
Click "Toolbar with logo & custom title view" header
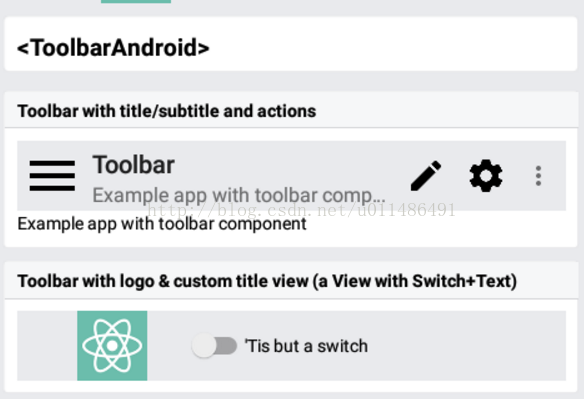(267, 281)
